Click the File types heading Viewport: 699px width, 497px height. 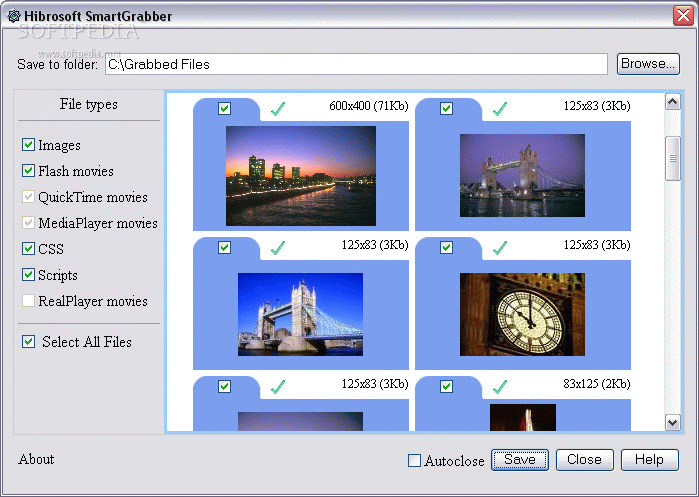click(x=89, y=104)
